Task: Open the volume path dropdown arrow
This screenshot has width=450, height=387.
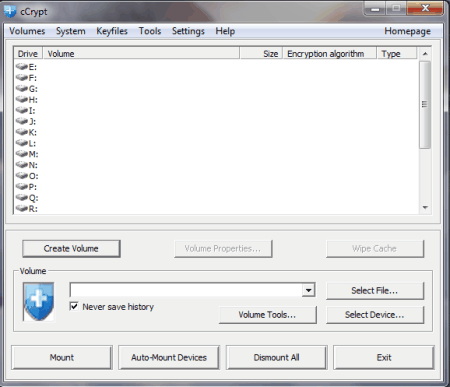Action: point(308,290)
